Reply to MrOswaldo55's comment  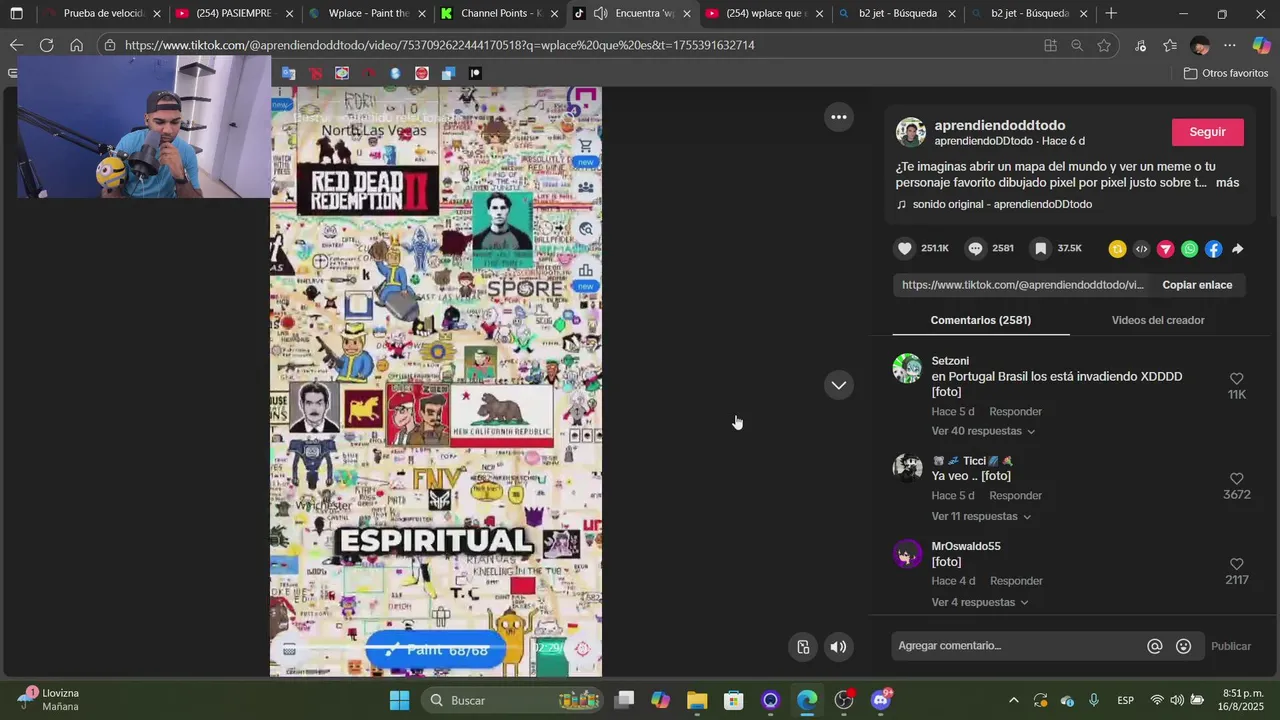[1016, 581]
